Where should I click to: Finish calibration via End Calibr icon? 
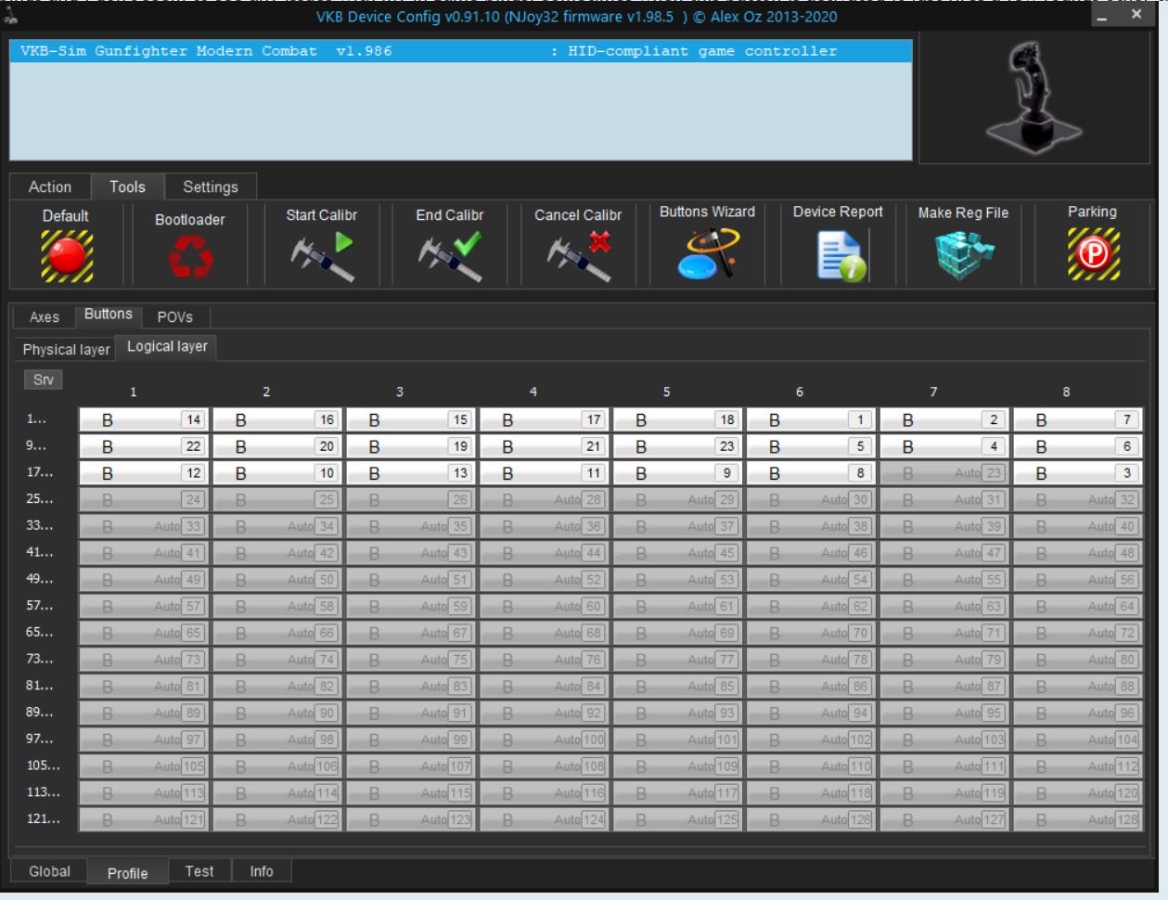point(450,256)
